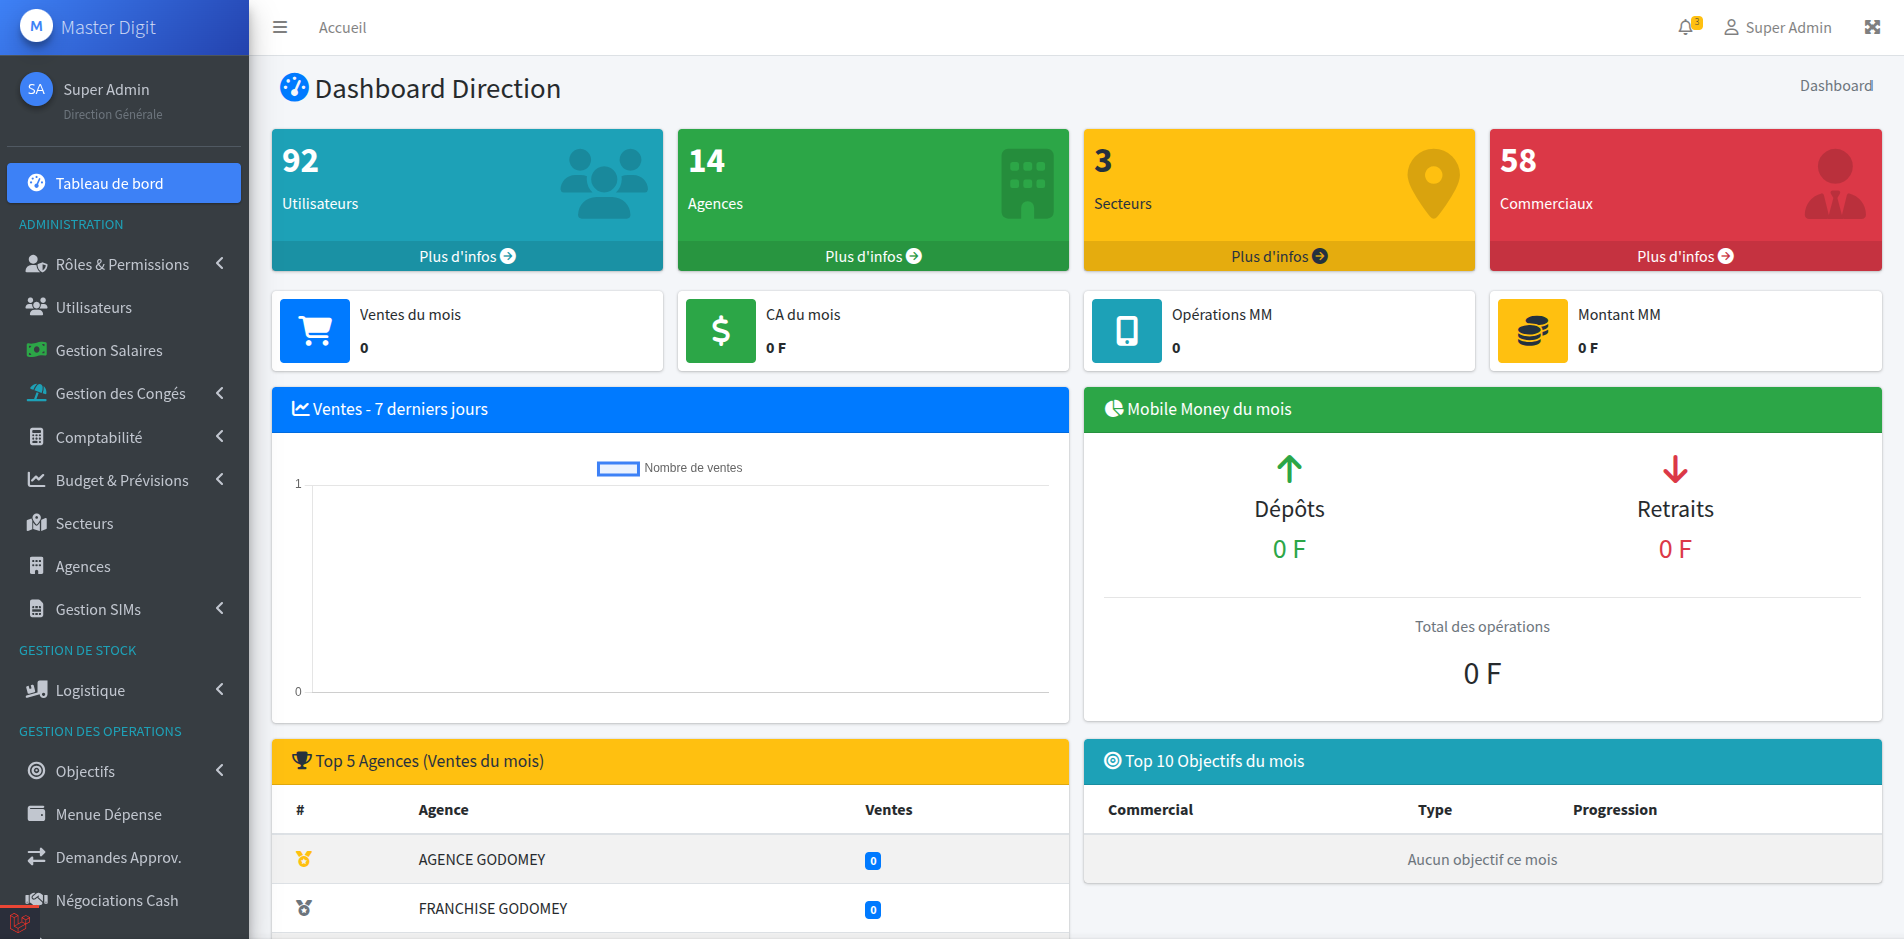Screen dimensions: 1904x939
Task: Go to Gestion Salaires
Action: point(109,351)
